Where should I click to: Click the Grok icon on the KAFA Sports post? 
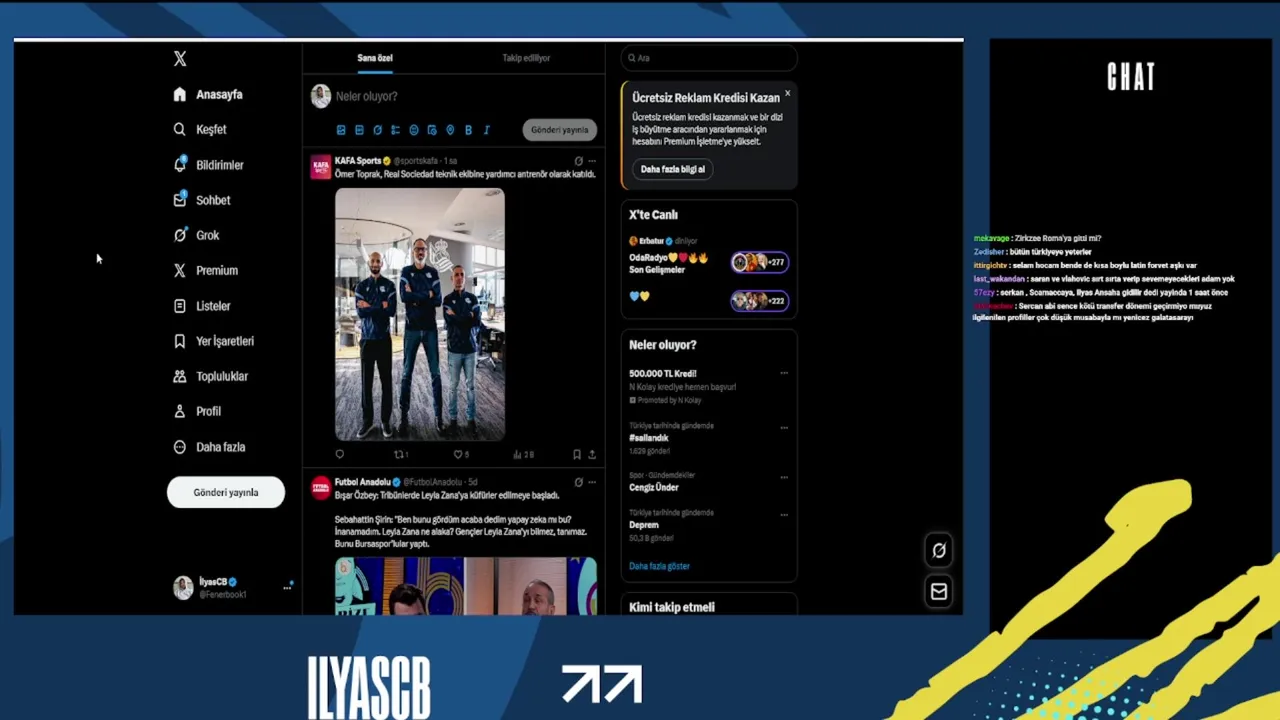(x=578, y=161)
